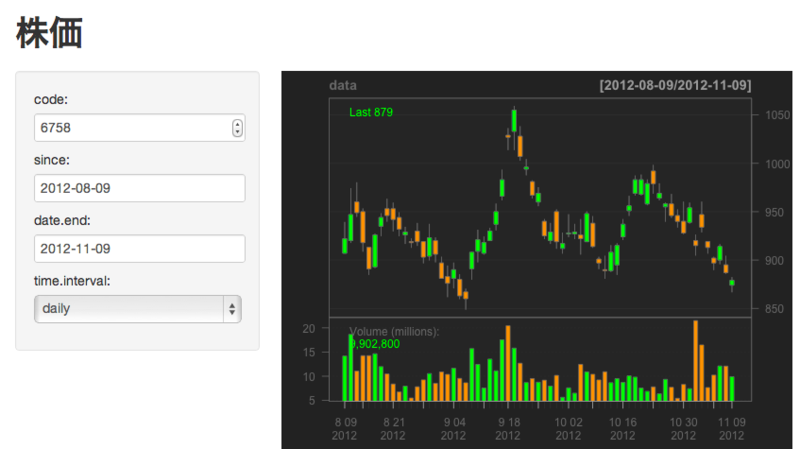Viewport: 800px width, 449px height.
Task: Click the tallest orange volume bar near 10 30
Action: (695, 360)
